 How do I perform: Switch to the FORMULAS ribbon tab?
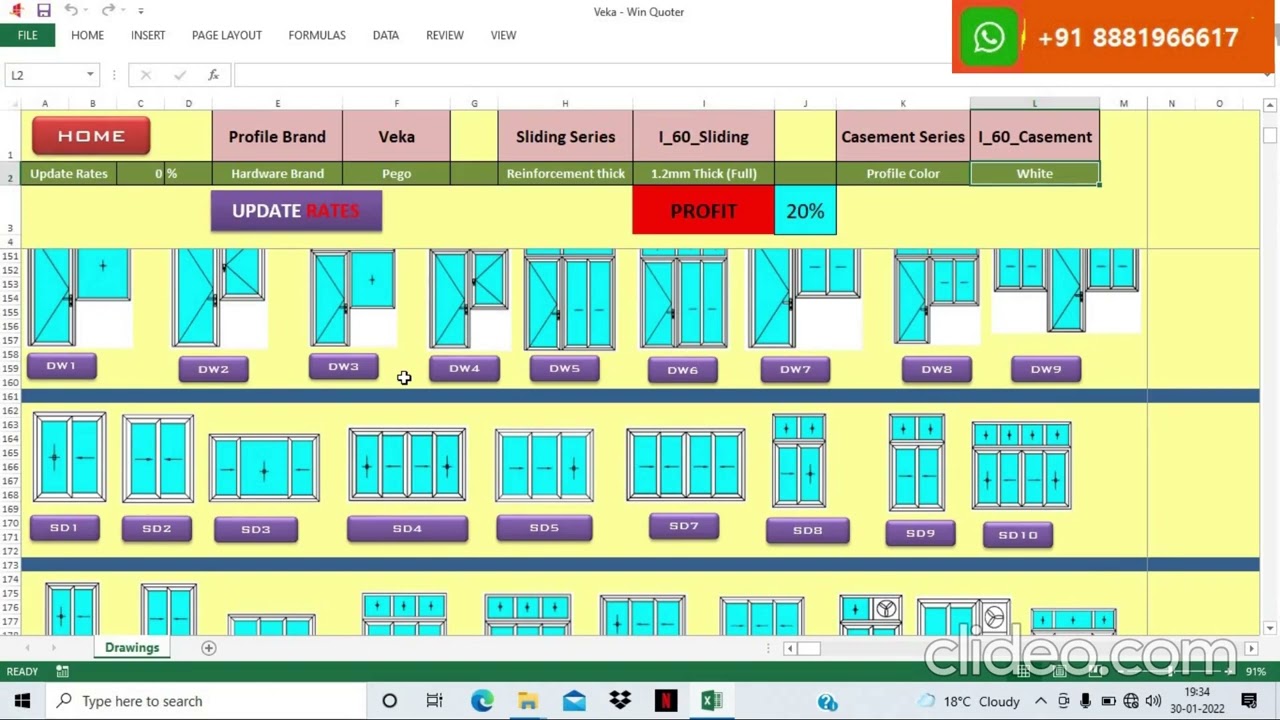coord(317,35)
